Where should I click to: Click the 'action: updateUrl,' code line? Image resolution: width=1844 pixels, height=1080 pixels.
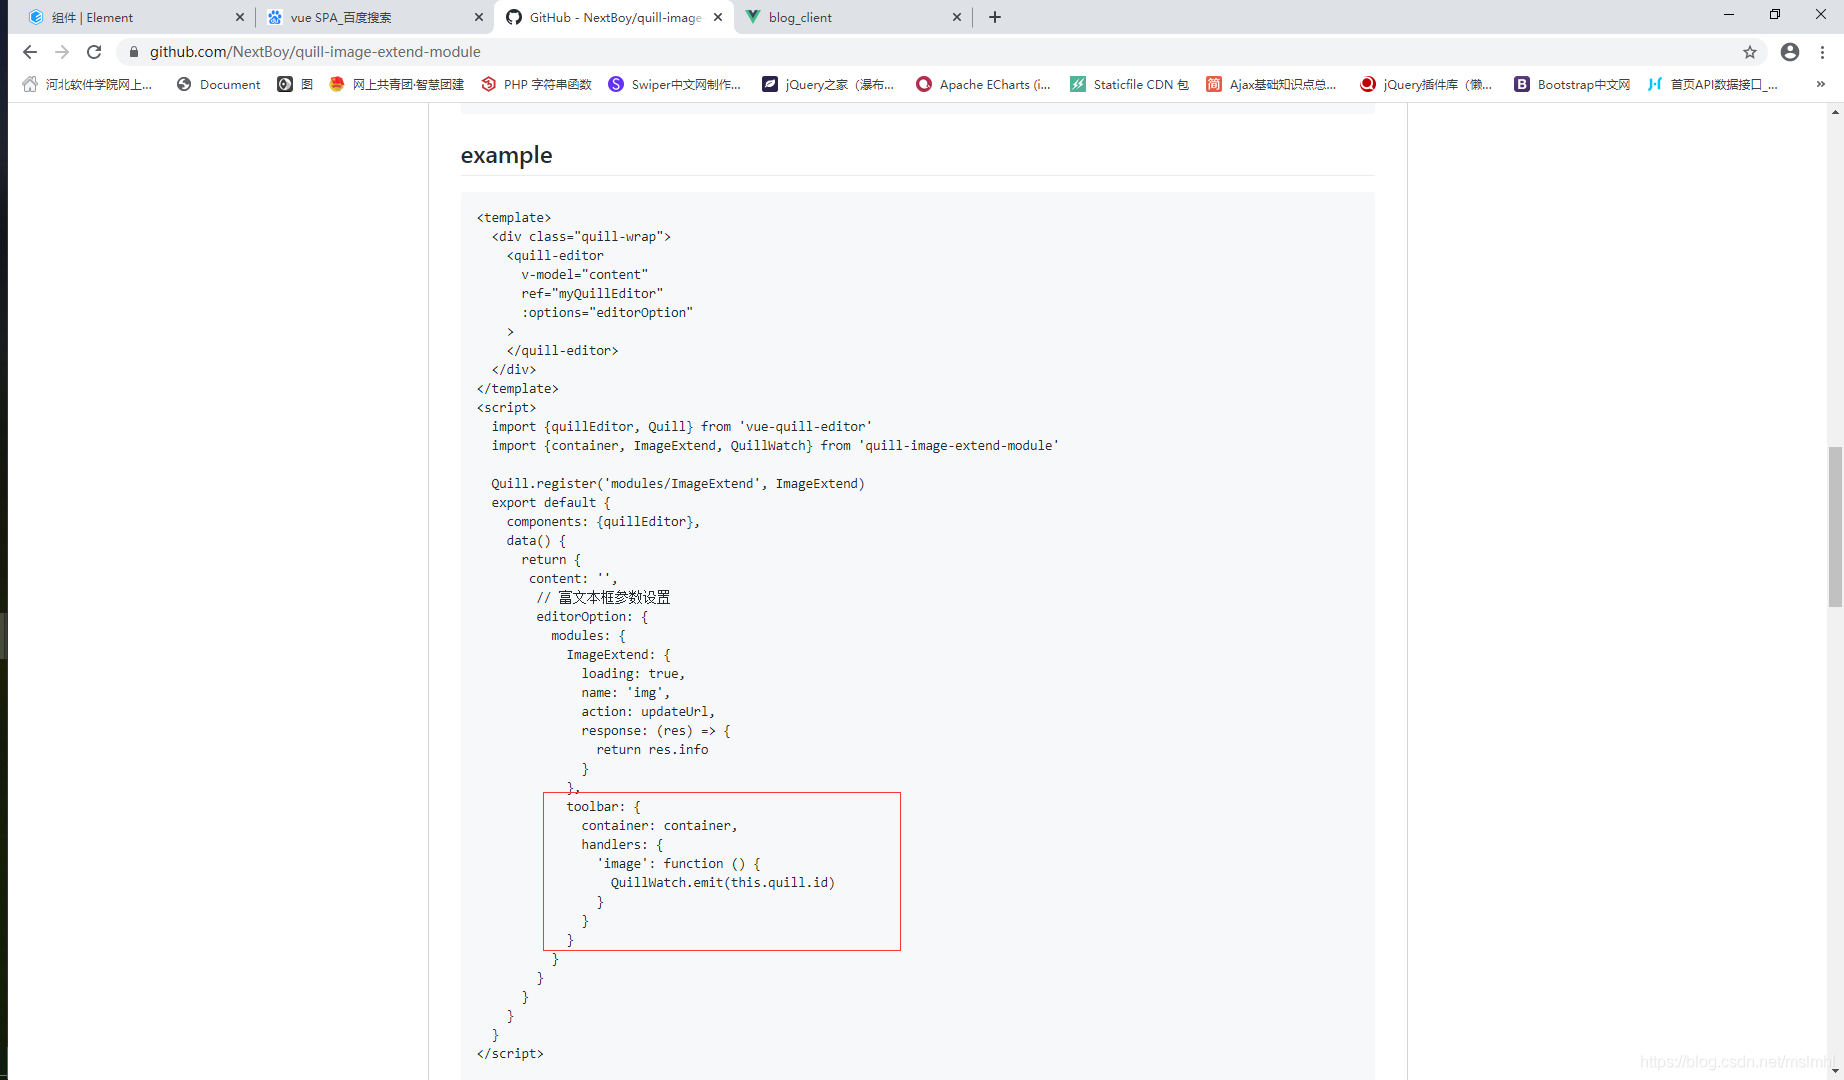tap(648, 712)
